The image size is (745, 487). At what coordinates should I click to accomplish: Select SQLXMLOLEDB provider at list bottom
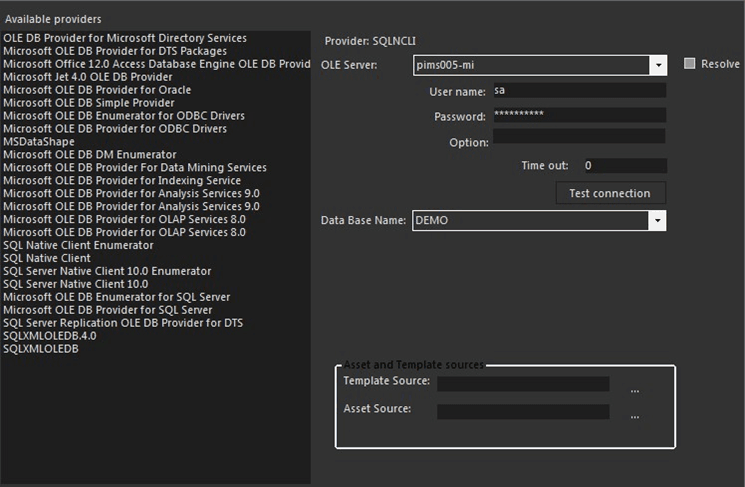41,349
